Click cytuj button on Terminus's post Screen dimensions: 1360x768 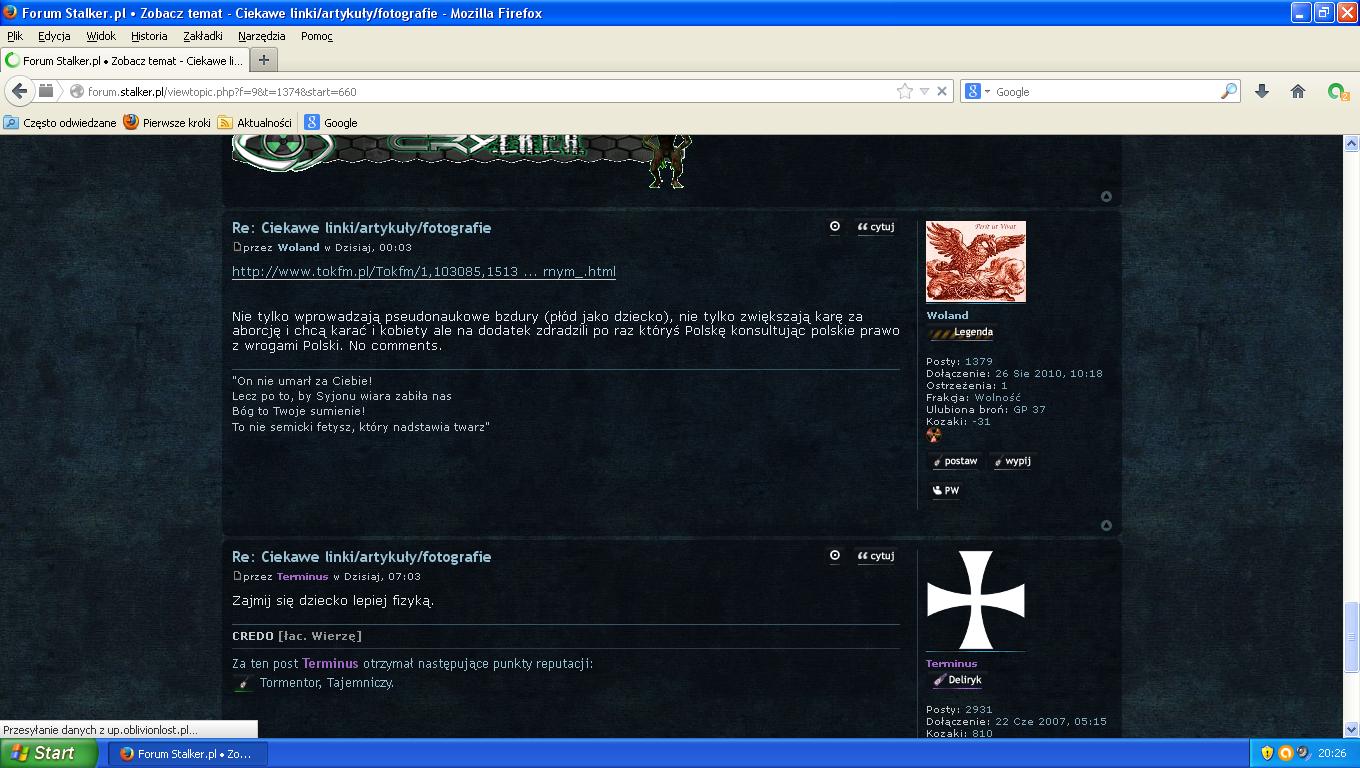click(876, 556)
